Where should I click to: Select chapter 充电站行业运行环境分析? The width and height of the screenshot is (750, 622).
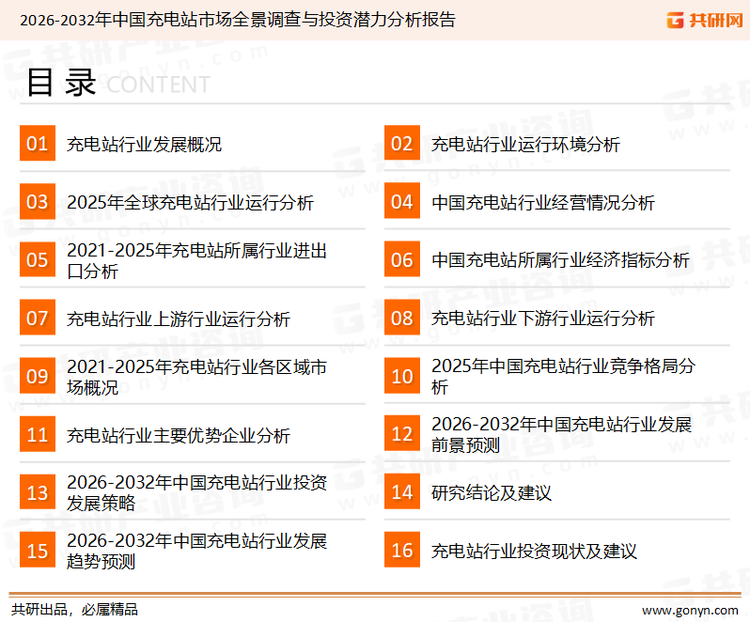525,144
